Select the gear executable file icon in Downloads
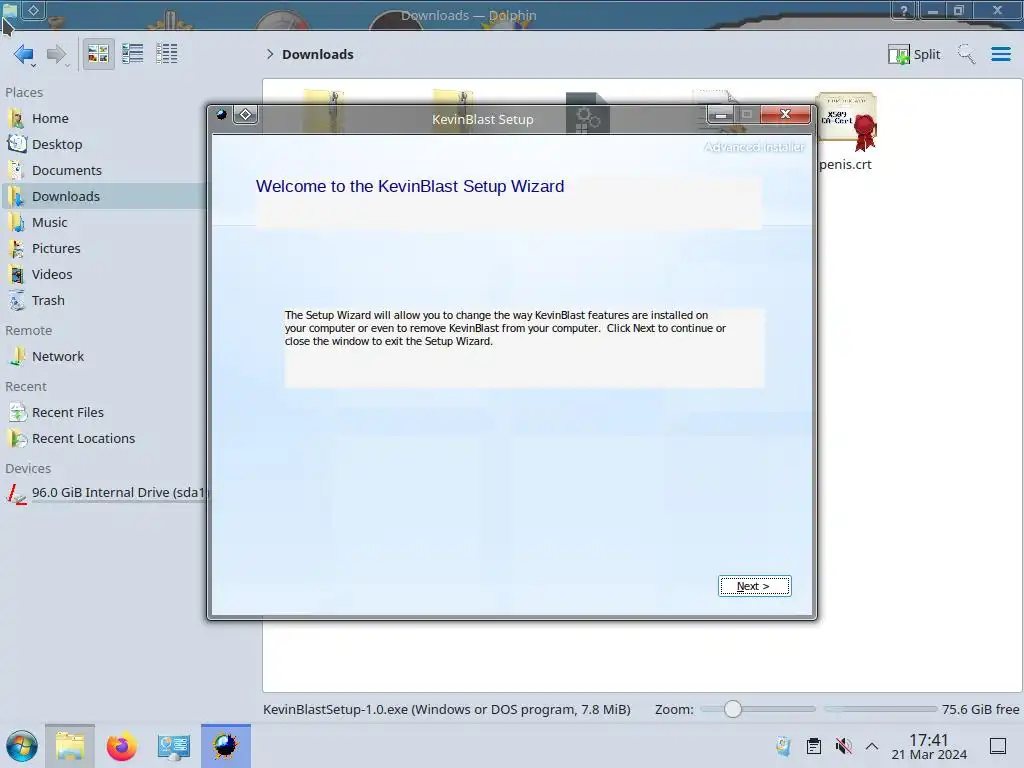The image size is (1024, 768). 587,112
